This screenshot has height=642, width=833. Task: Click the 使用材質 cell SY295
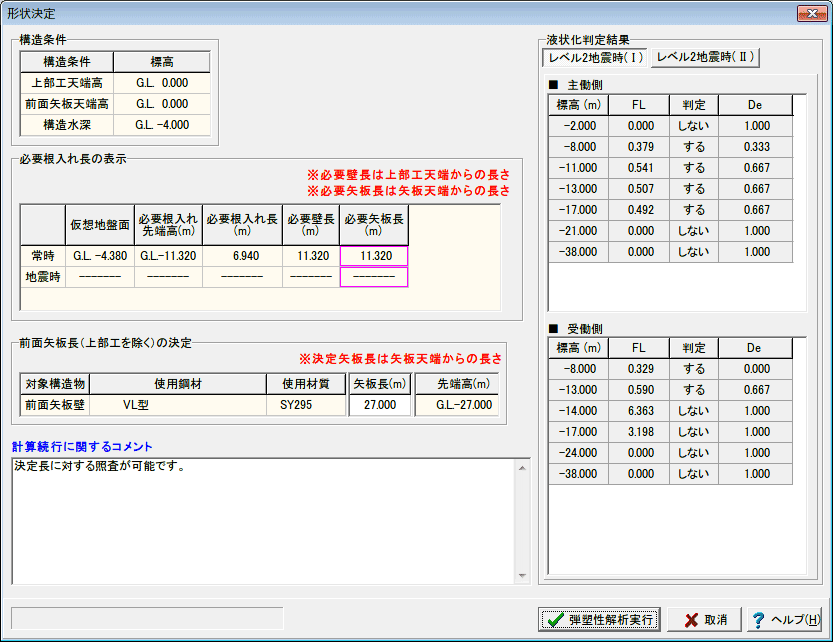[306, 405]
